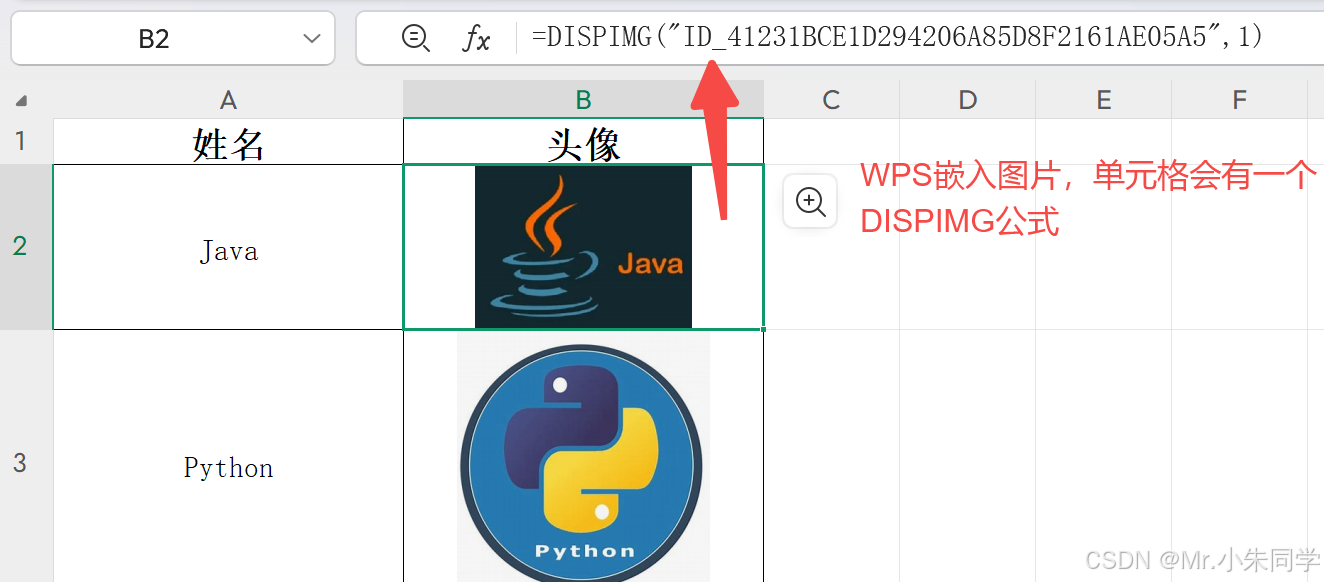
Task: Click the zoom magnifier icon in formula bar
Action: click(x=415, y=38)
